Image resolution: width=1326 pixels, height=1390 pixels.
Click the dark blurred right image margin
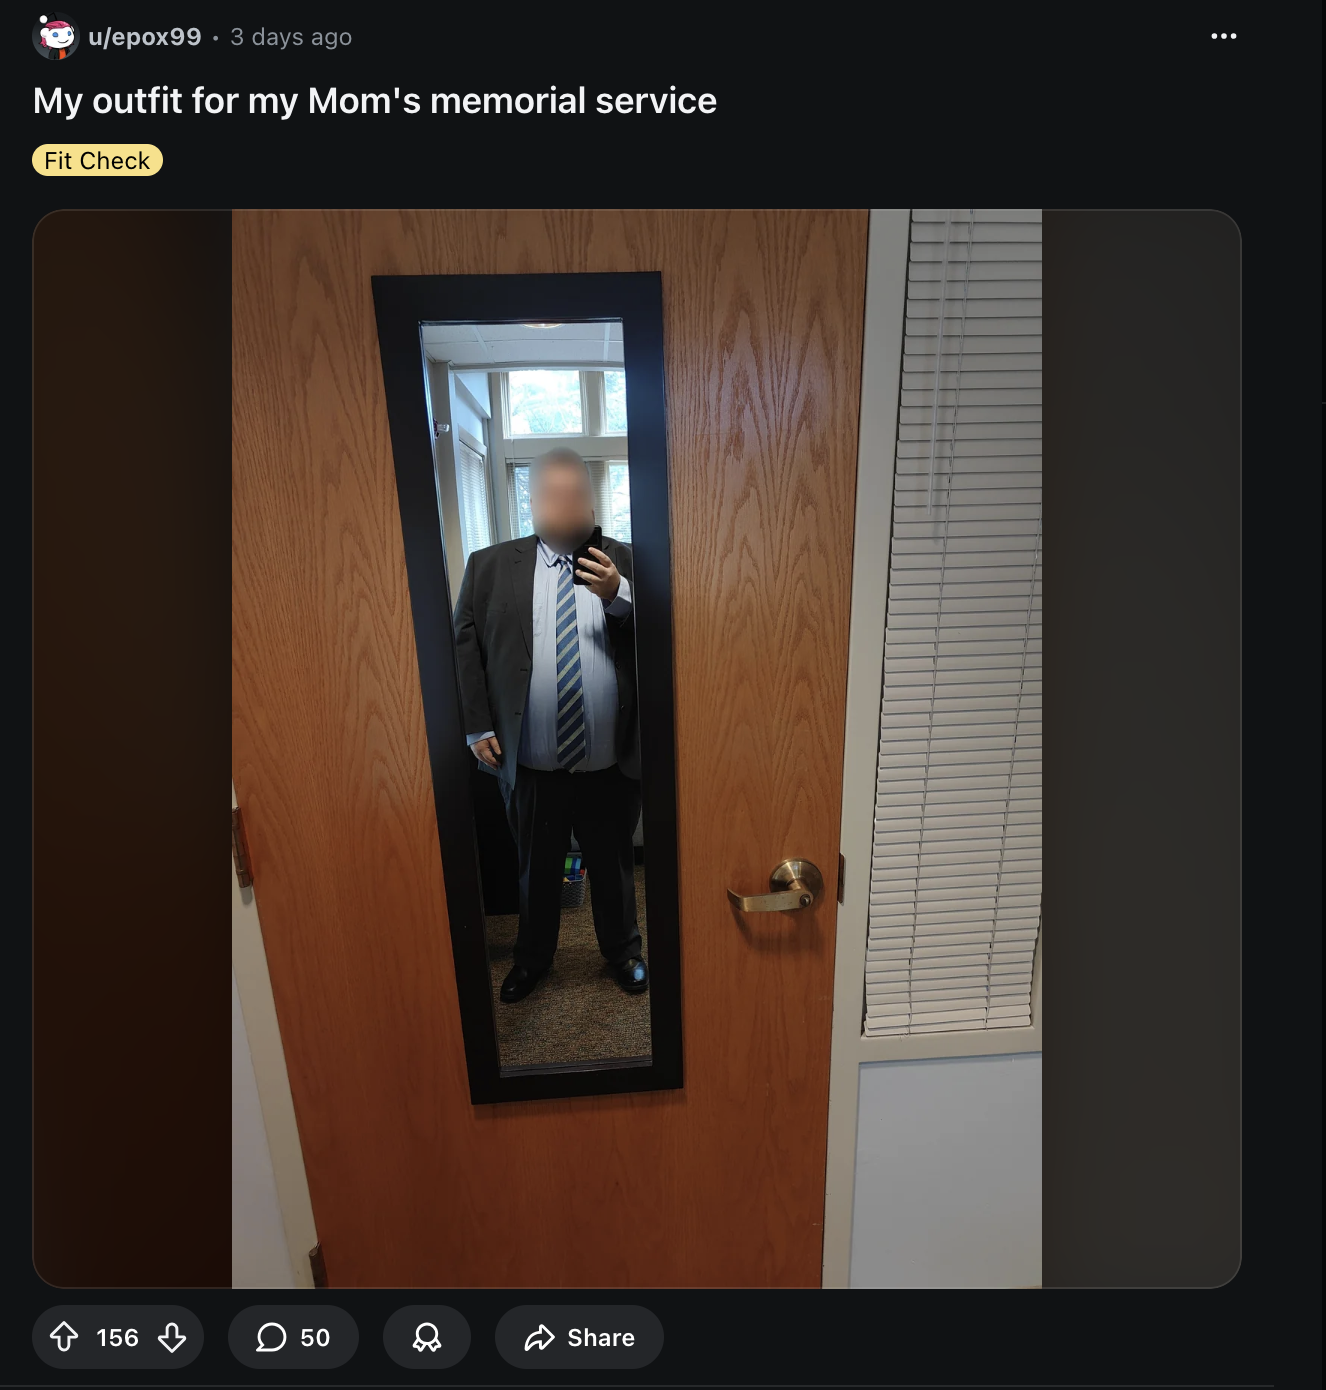click(1141, 748)
